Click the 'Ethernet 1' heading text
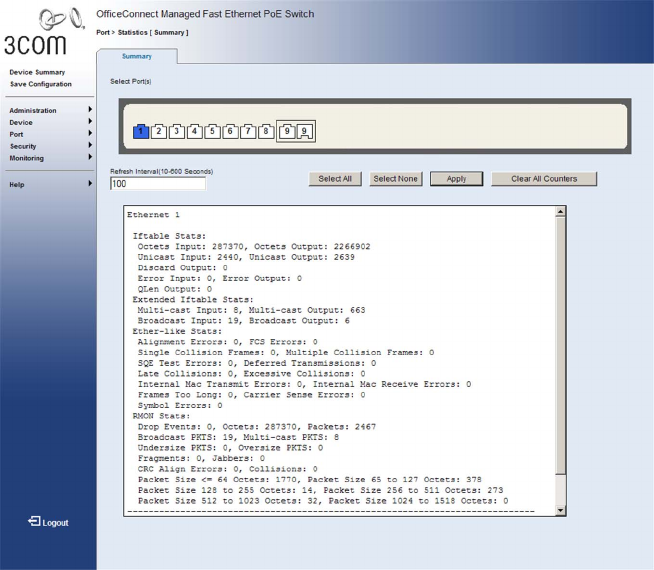The image size is (654, 570). pos(153,215)
